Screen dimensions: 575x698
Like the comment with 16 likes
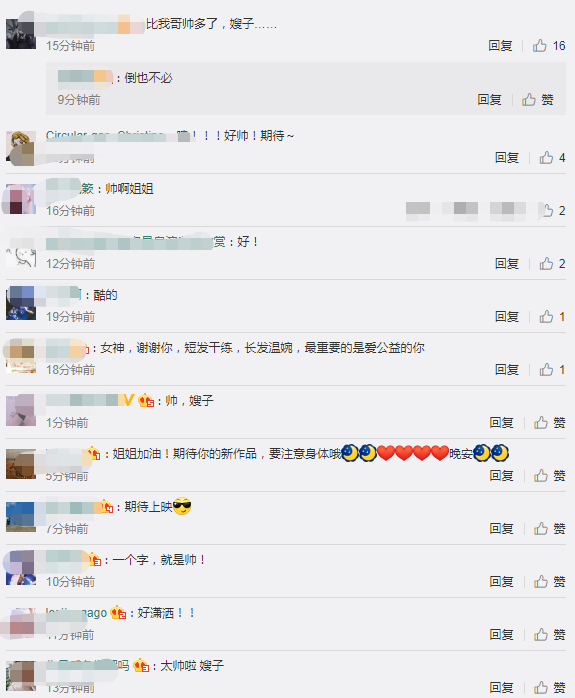[549, 45]
